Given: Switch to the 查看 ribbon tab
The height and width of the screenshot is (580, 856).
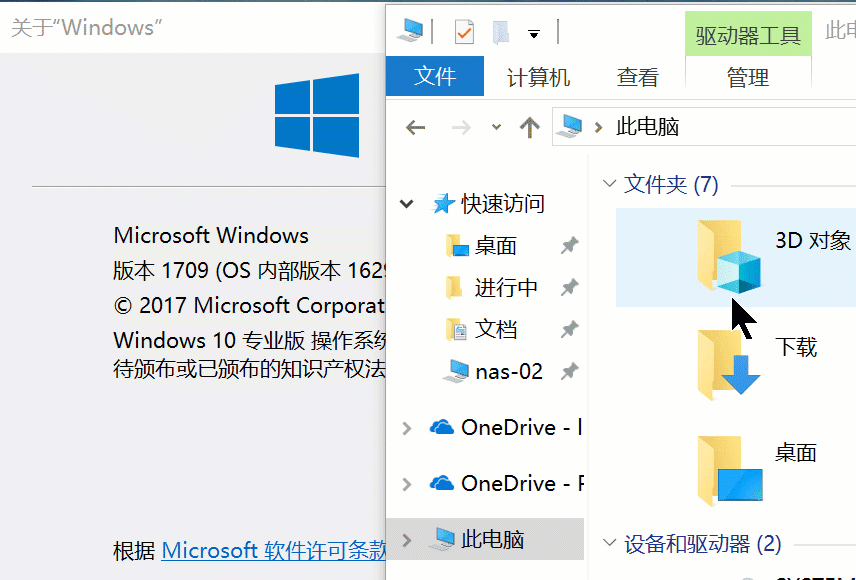Looking at the screenshot, I should click(637, 77).
